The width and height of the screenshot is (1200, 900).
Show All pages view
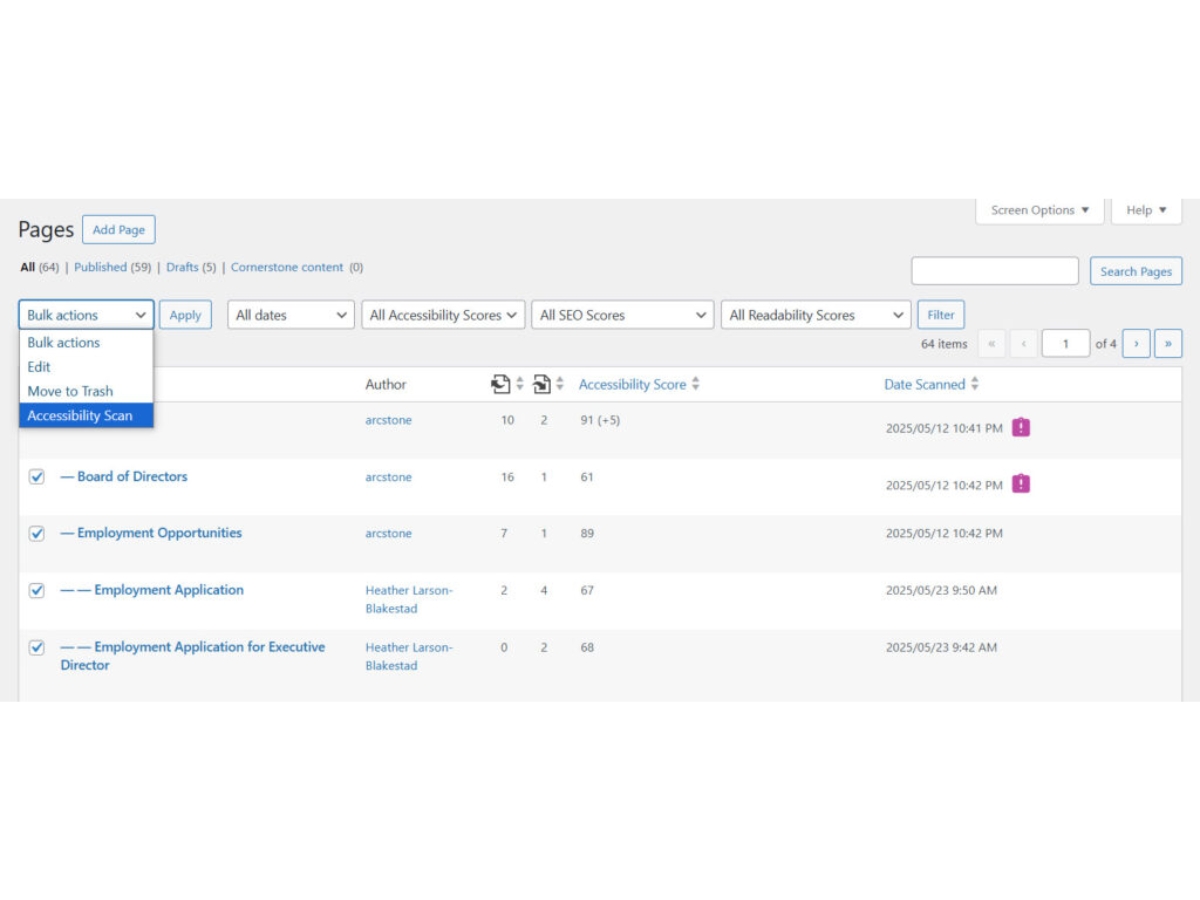[x=27, y=267]
